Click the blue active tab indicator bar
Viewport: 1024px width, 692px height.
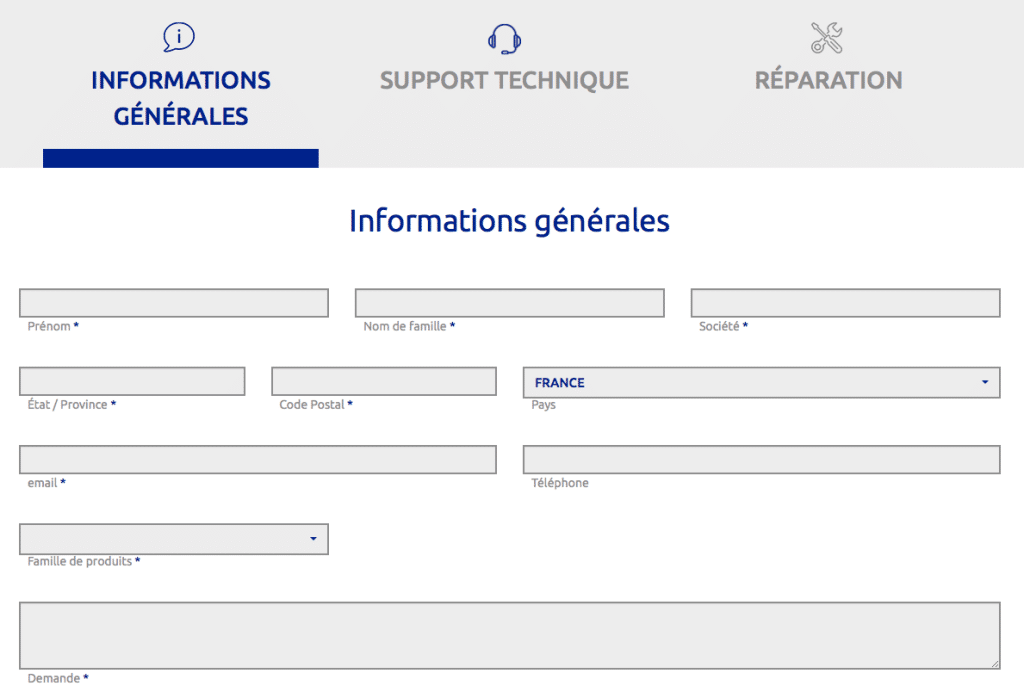tap(180, 158)
